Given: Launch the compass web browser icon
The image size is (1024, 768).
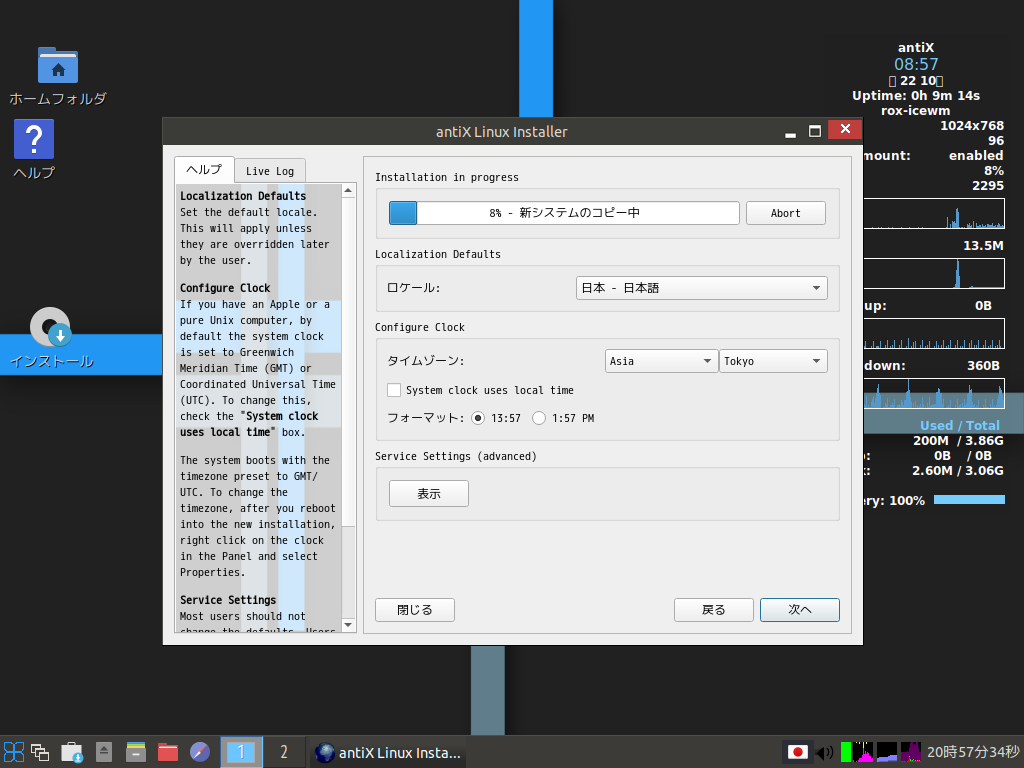Looking at the screenshot, I should tap(200, 752).
